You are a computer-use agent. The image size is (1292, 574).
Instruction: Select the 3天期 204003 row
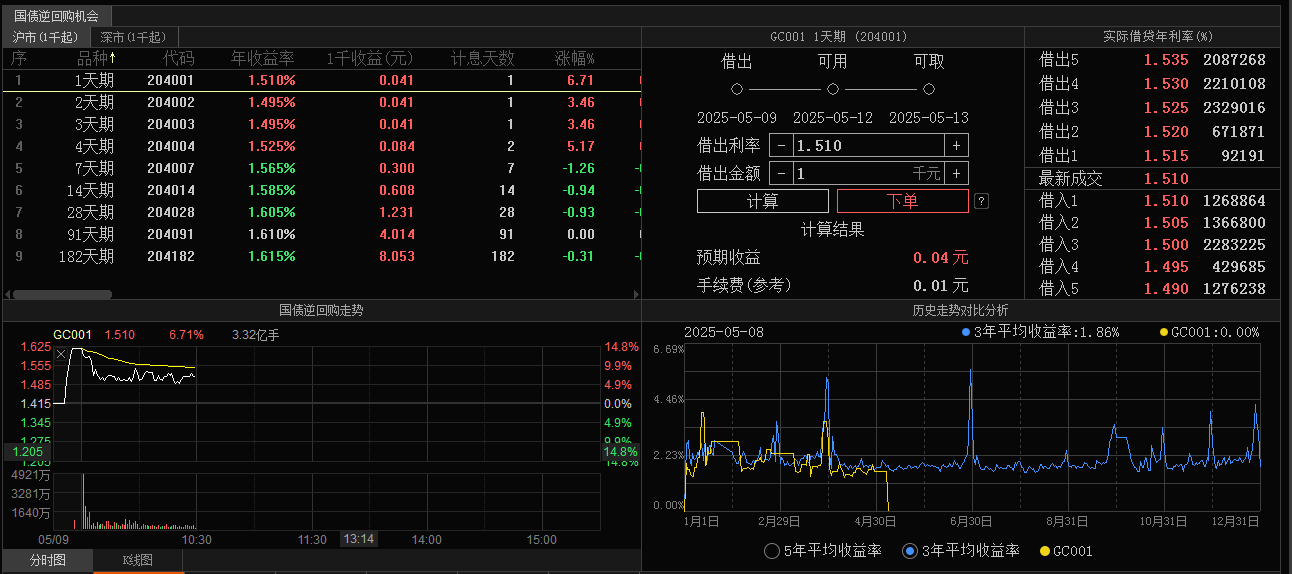click(x=320, y=124)
